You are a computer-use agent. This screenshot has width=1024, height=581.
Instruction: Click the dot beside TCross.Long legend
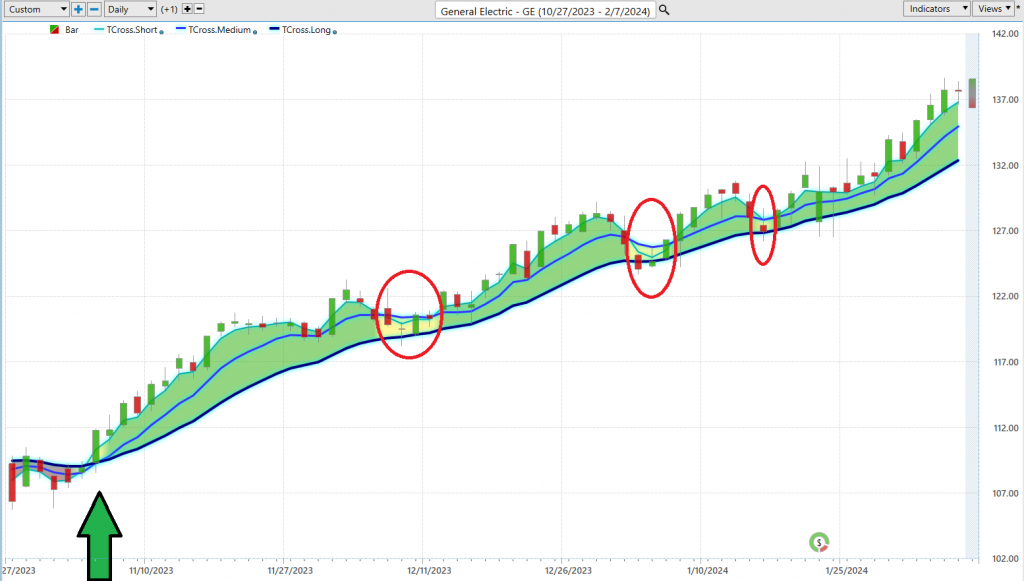335,31
